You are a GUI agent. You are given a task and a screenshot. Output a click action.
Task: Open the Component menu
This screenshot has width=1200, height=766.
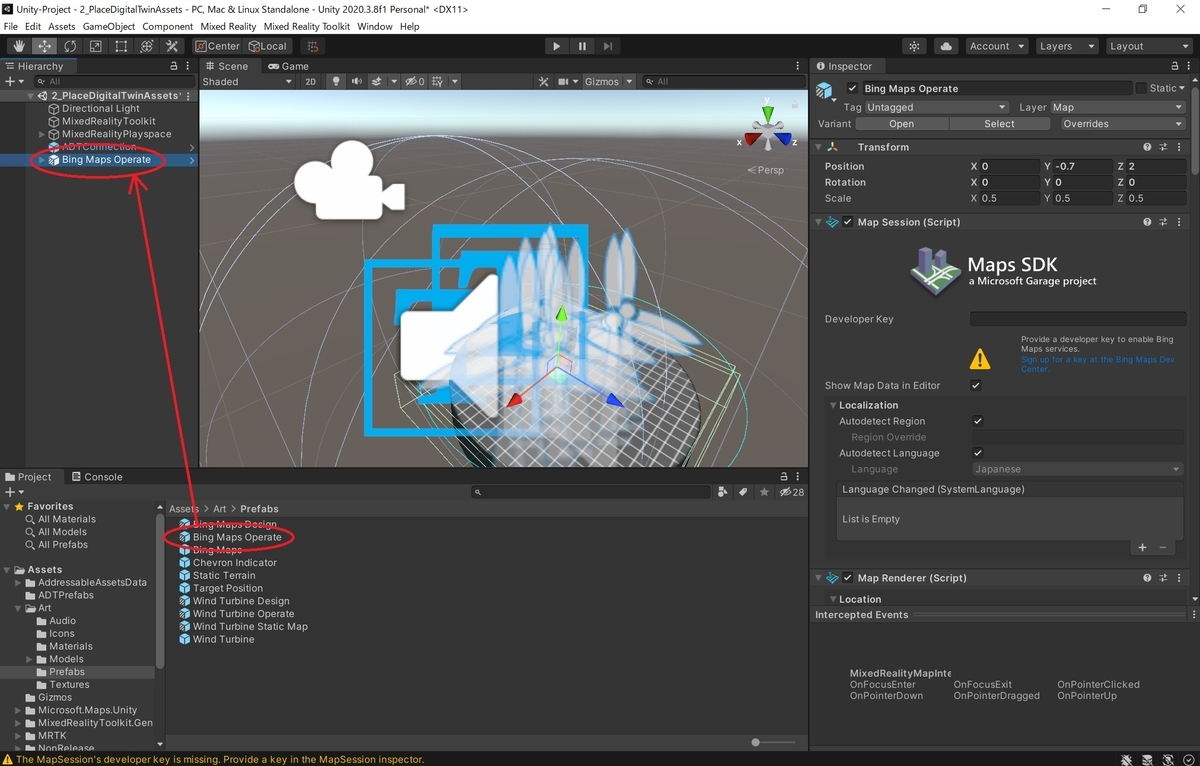tap(167, 26)
